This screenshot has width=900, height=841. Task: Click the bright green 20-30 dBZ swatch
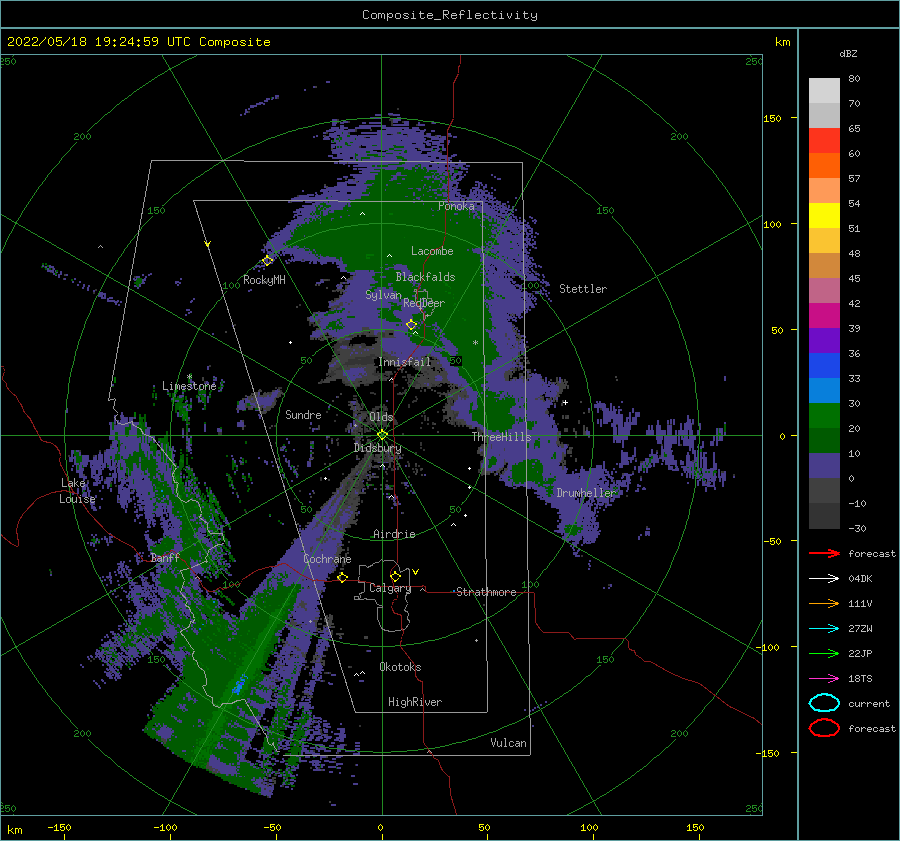pyautogui.click(x=824, y=416)
